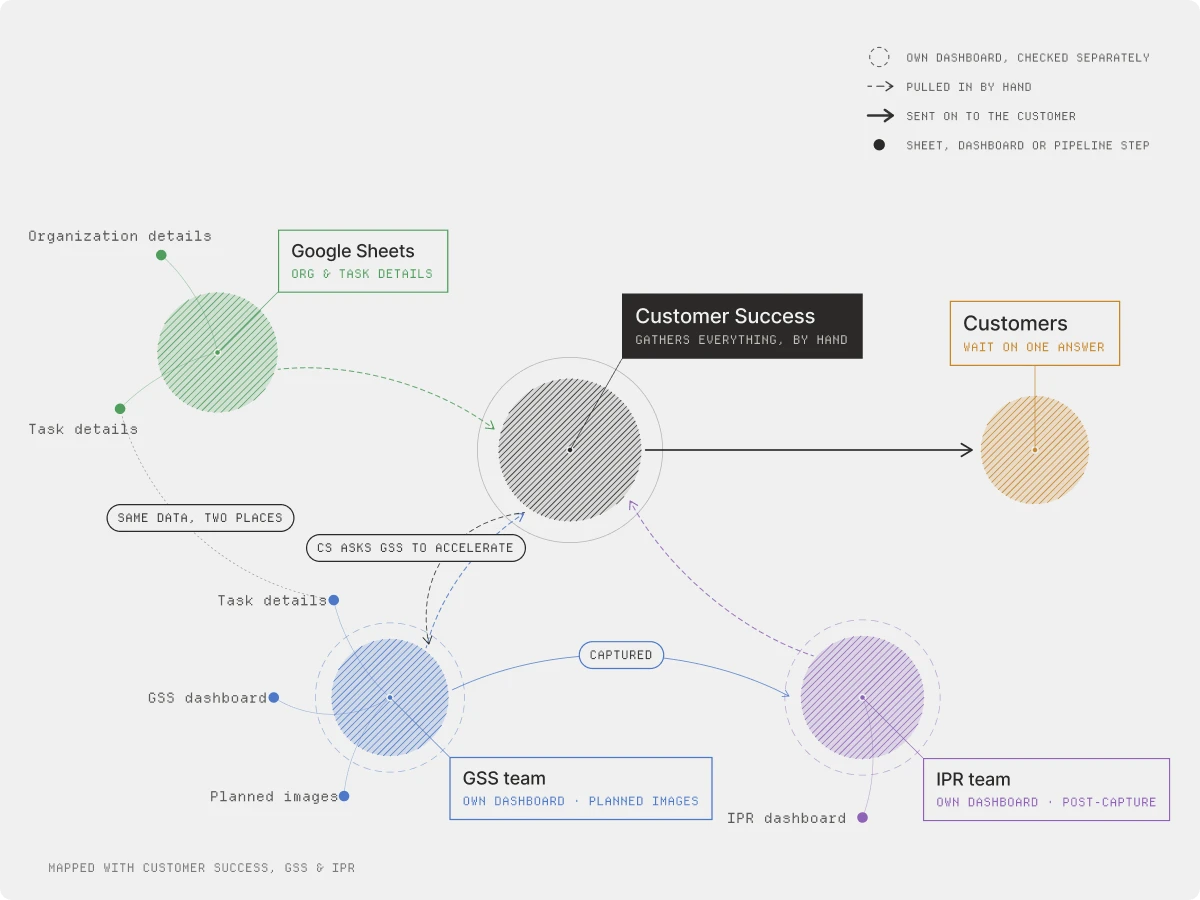The width and height of the screenshot is (1200, 900).
Task: Click the blue GSS team hatched circle
Action: (x=390, y=697)
